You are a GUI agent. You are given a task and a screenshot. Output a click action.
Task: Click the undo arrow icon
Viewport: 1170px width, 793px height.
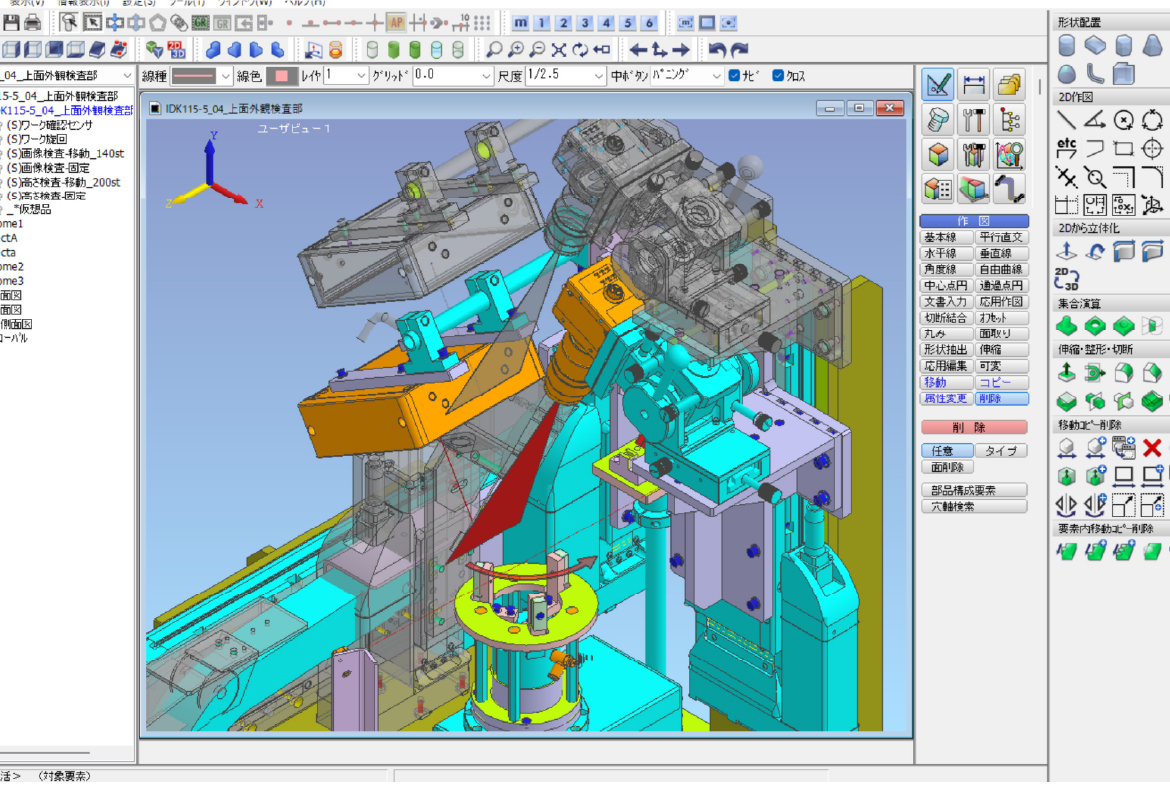pyautogui.click(x=717, y=49)
